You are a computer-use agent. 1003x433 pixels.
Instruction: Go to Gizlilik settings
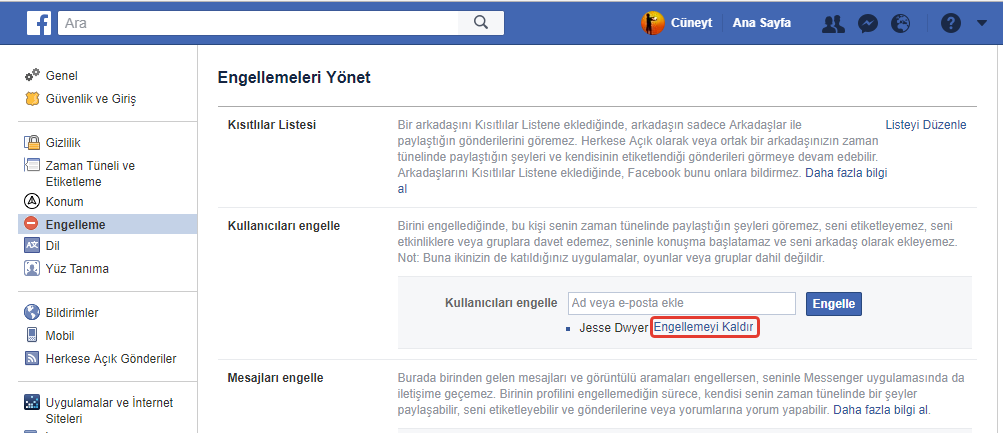63,143
